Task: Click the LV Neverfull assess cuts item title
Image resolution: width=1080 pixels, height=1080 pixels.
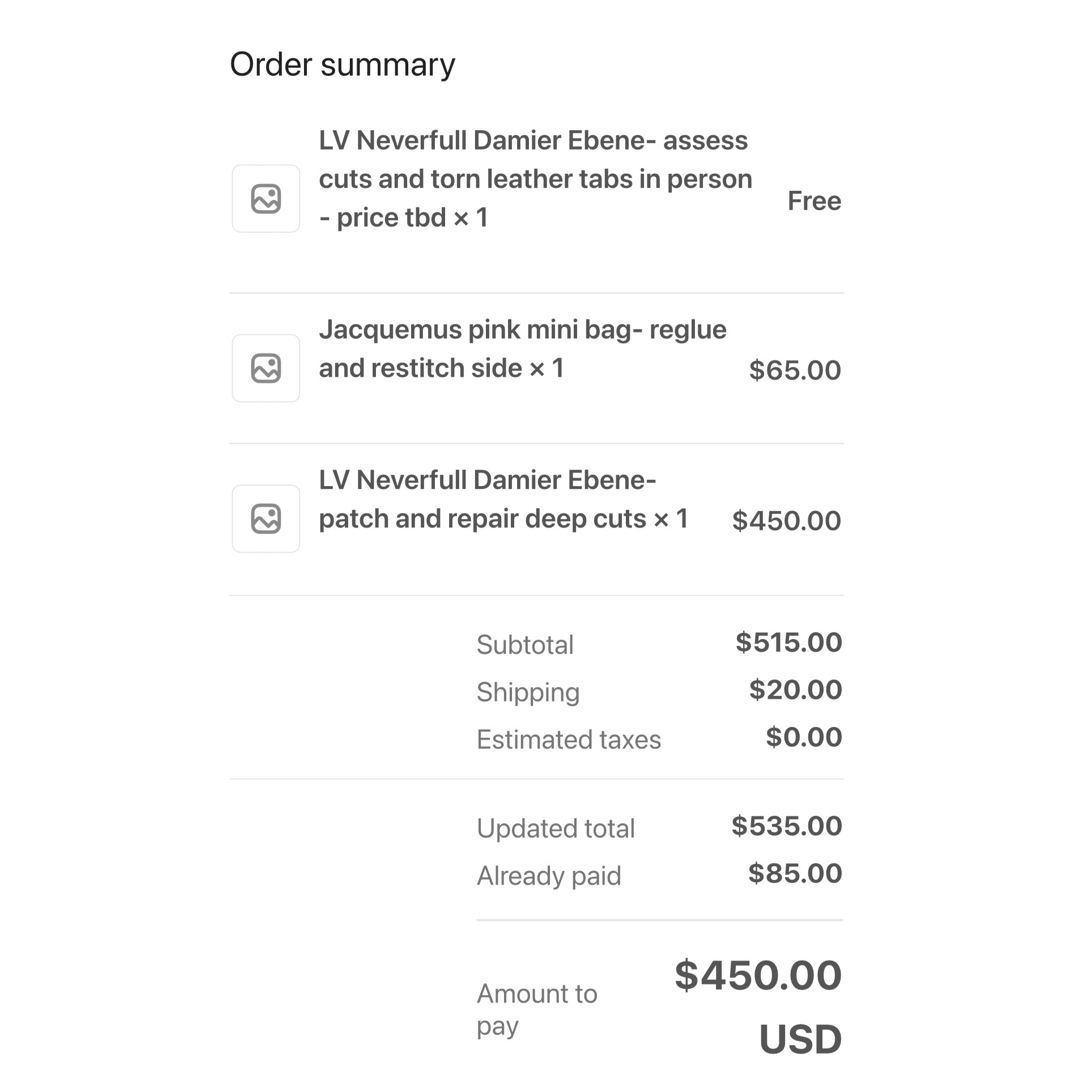Action: tap(535, 179)
